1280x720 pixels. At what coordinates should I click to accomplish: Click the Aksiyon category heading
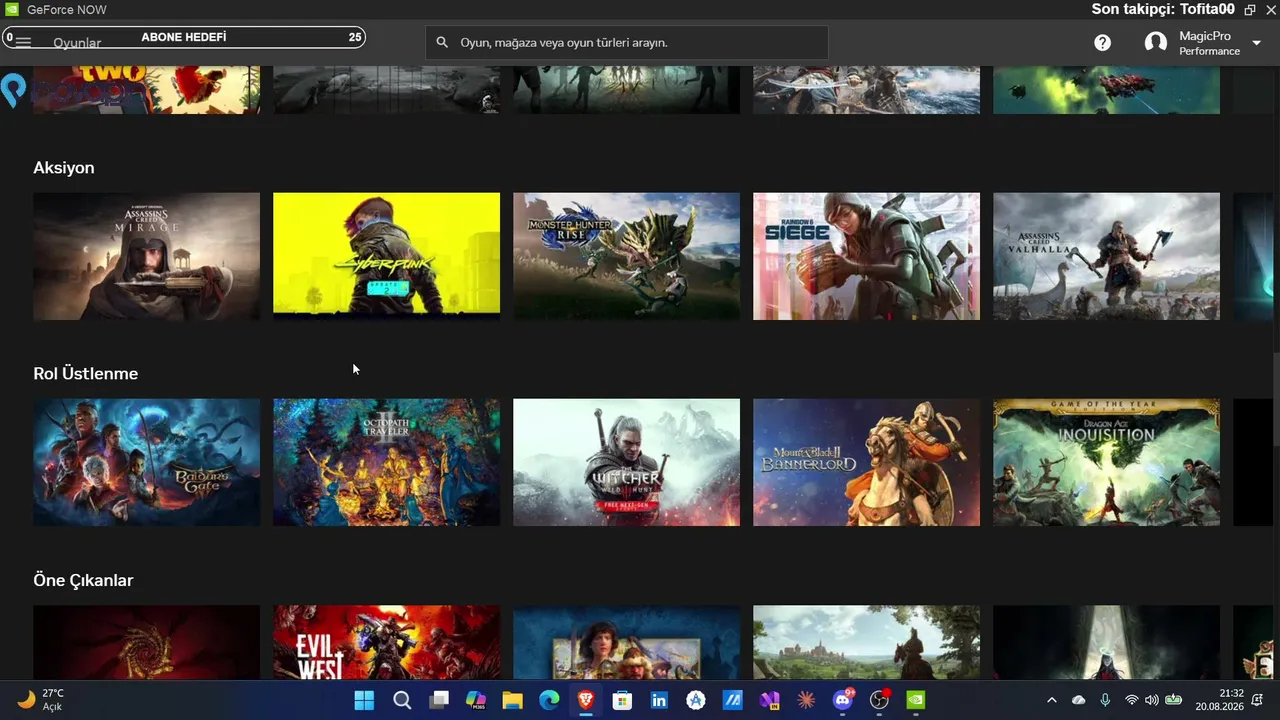point(64,168)
